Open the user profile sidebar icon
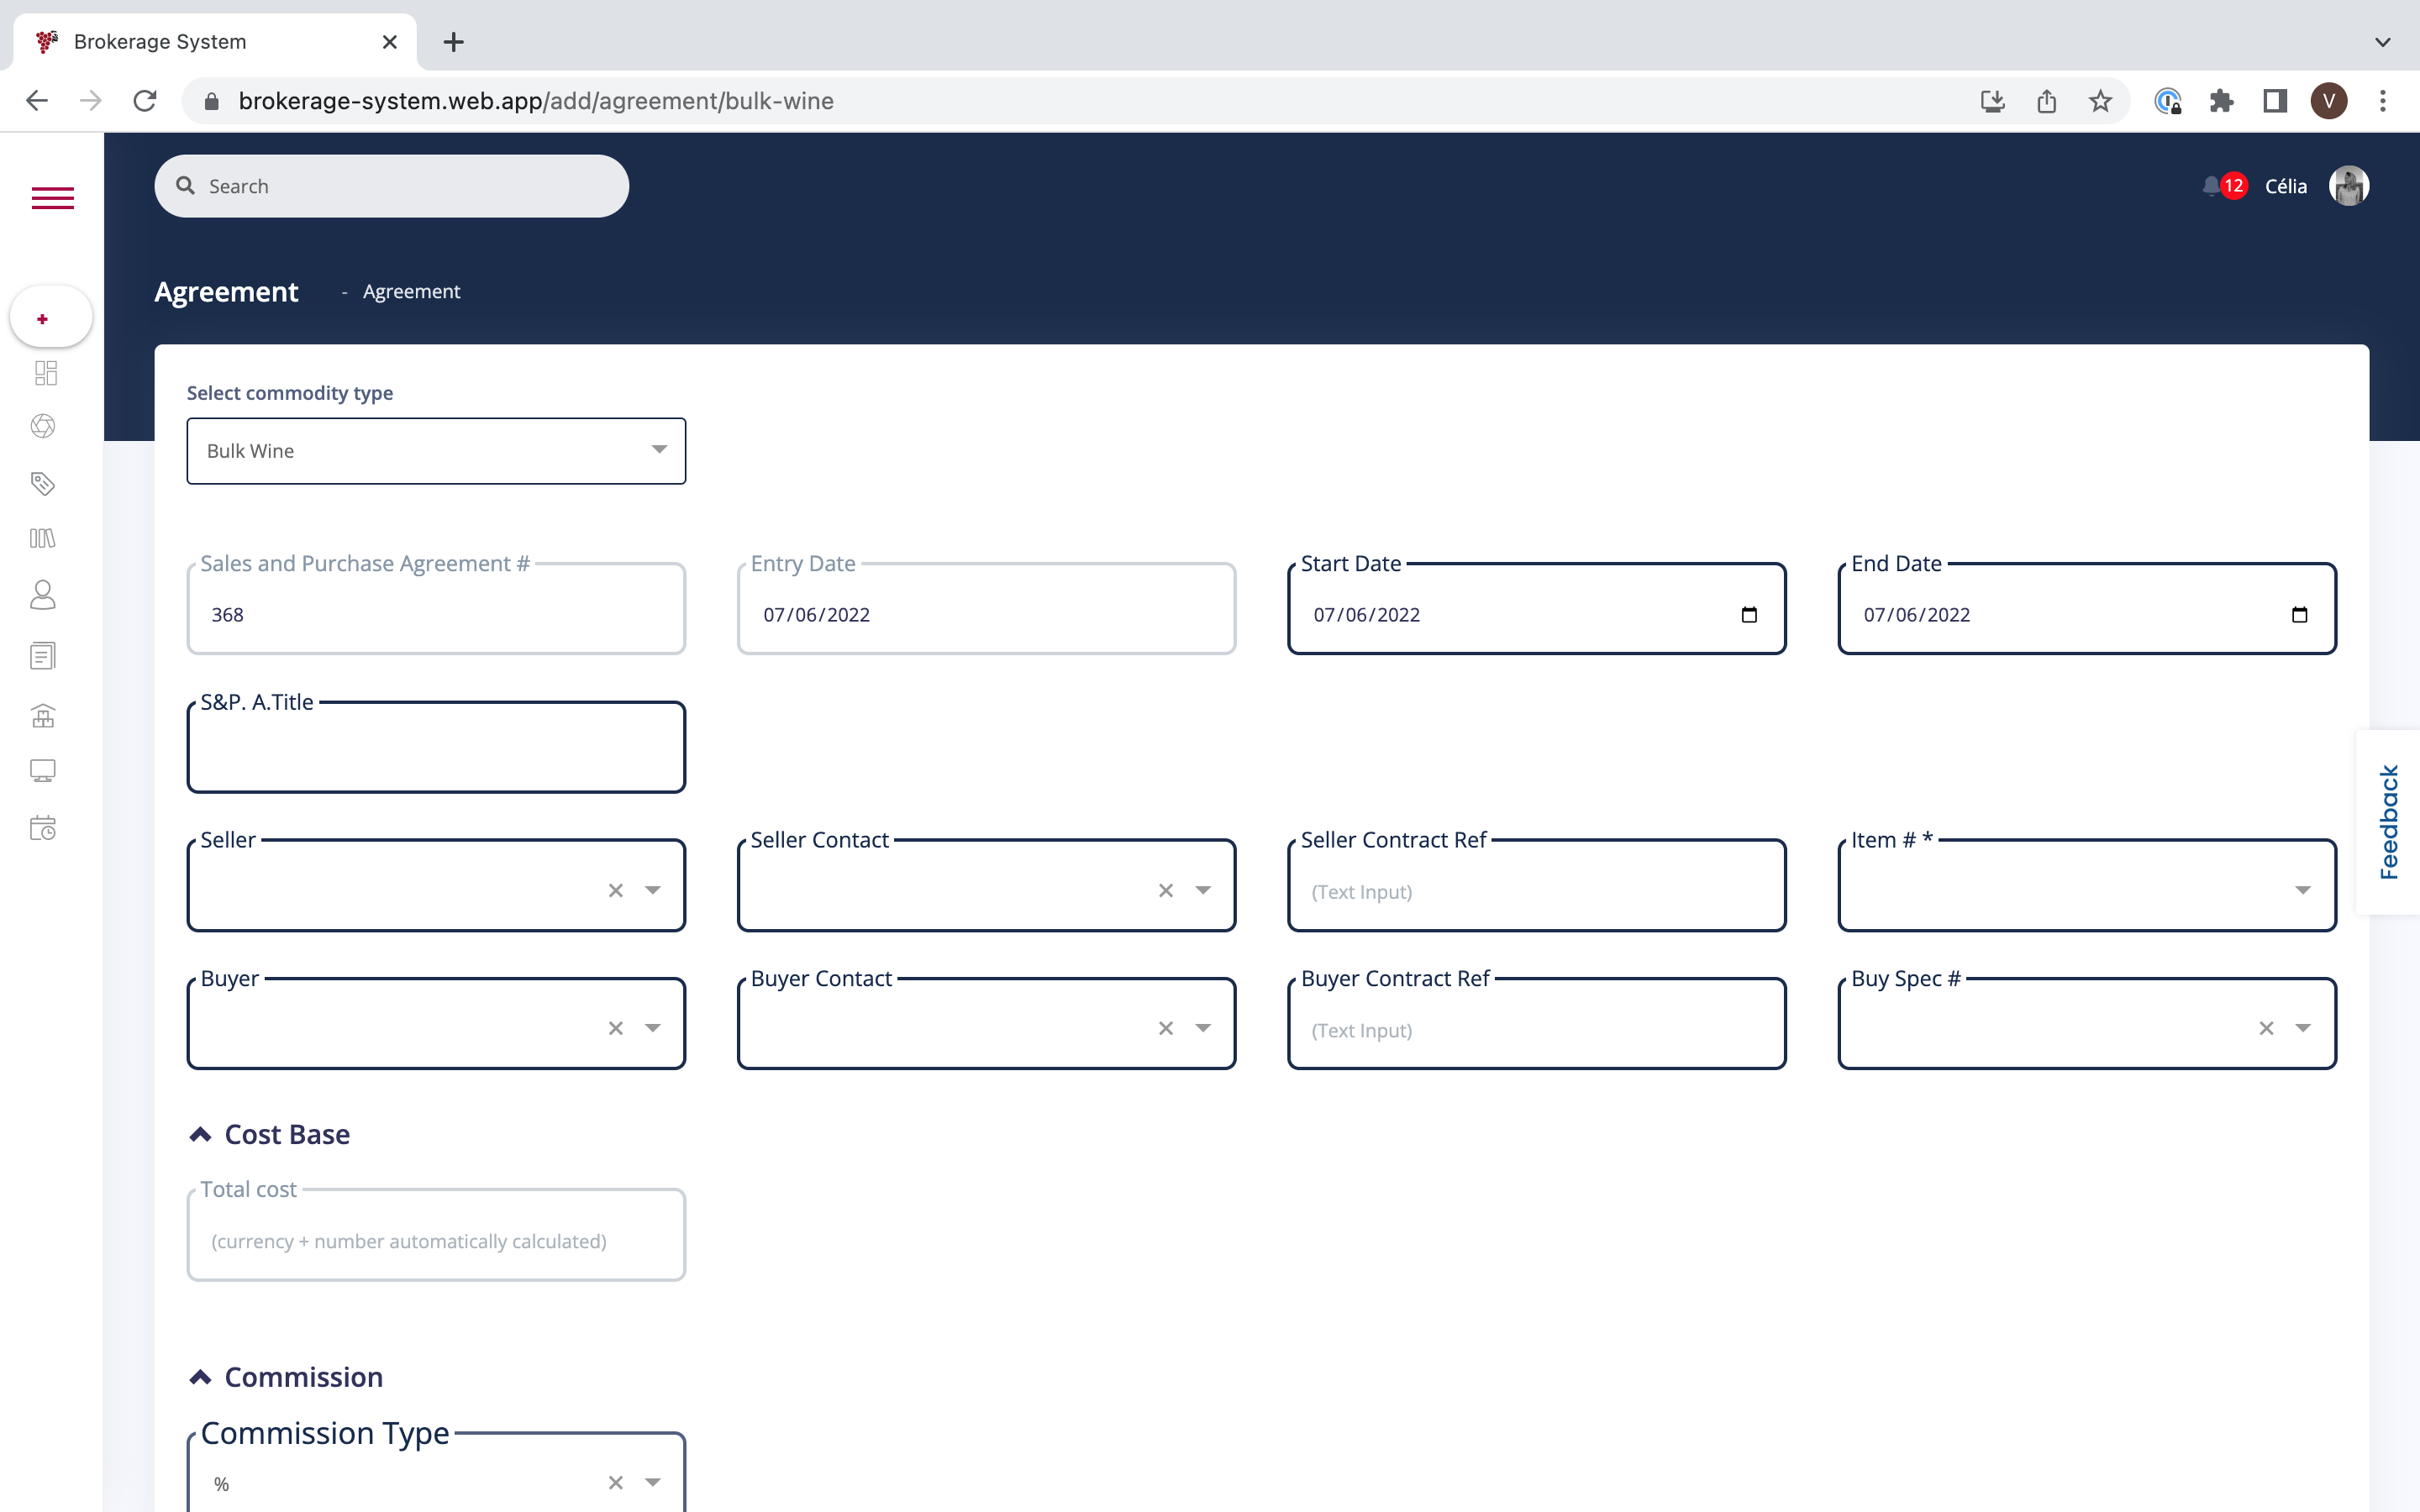The image size is (2420, 1512). 43,595
